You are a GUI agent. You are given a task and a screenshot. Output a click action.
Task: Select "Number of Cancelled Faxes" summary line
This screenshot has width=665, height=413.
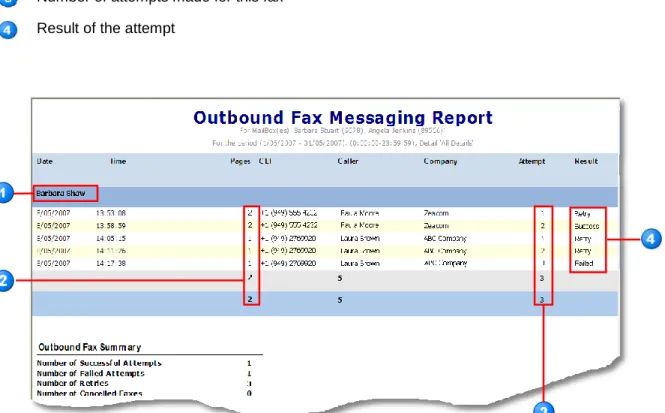tap(89, 393)
